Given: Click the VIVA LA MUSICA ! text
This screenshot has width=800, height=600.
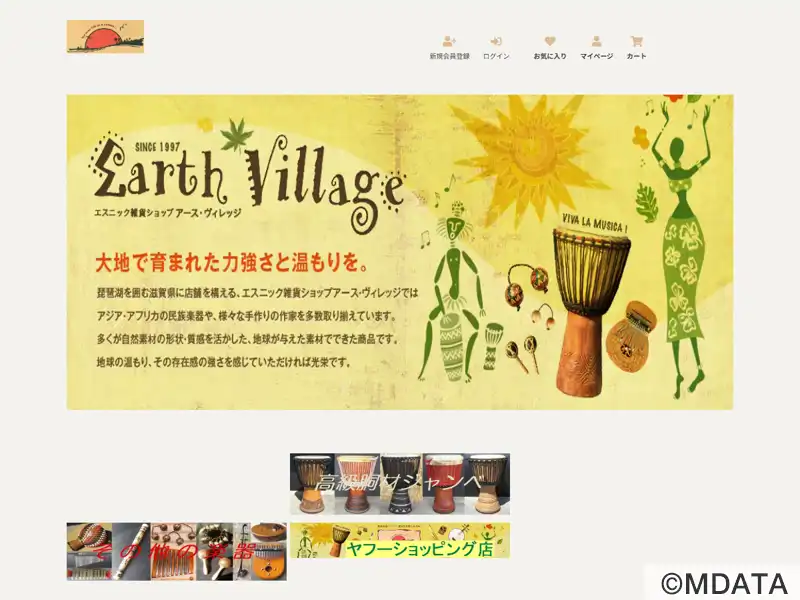Looking at the screenshot, I should [594, 223].
